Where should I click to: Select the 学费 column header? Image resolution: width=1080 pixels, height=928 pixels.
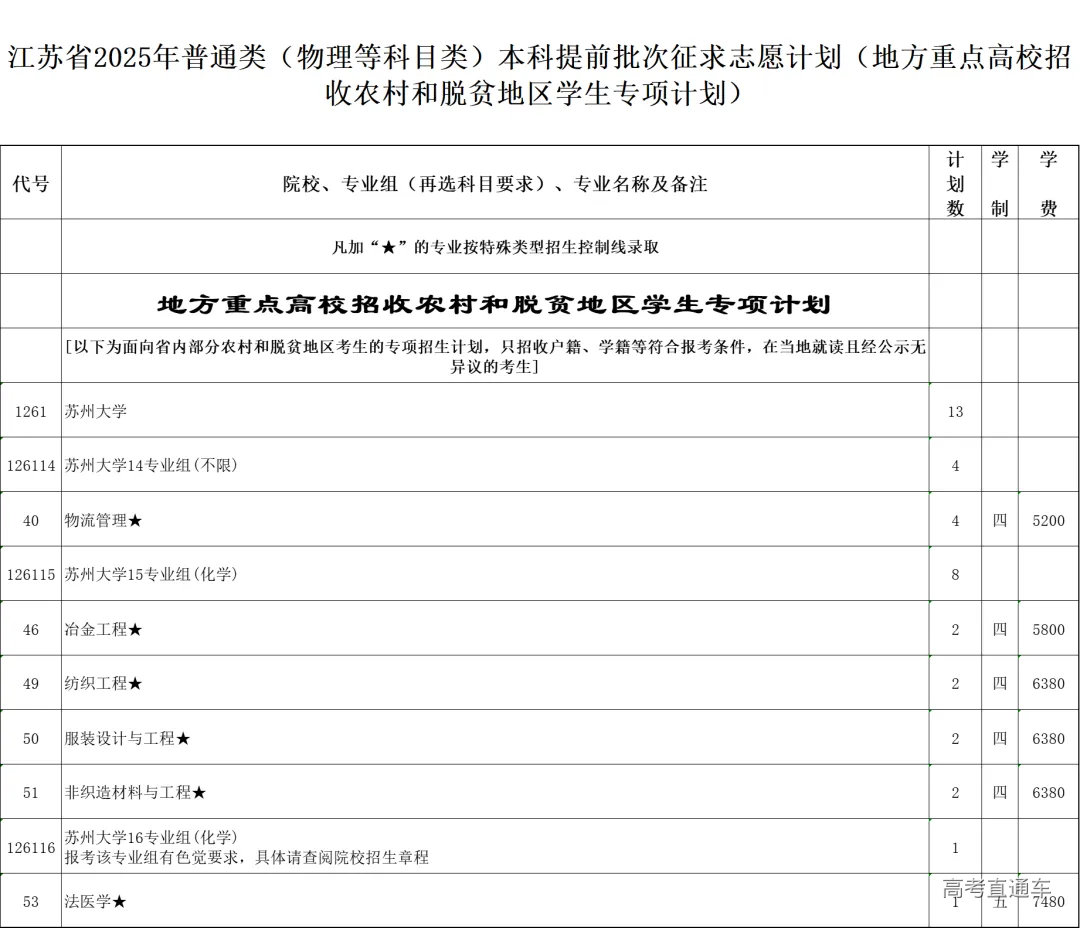point(1048,183)
